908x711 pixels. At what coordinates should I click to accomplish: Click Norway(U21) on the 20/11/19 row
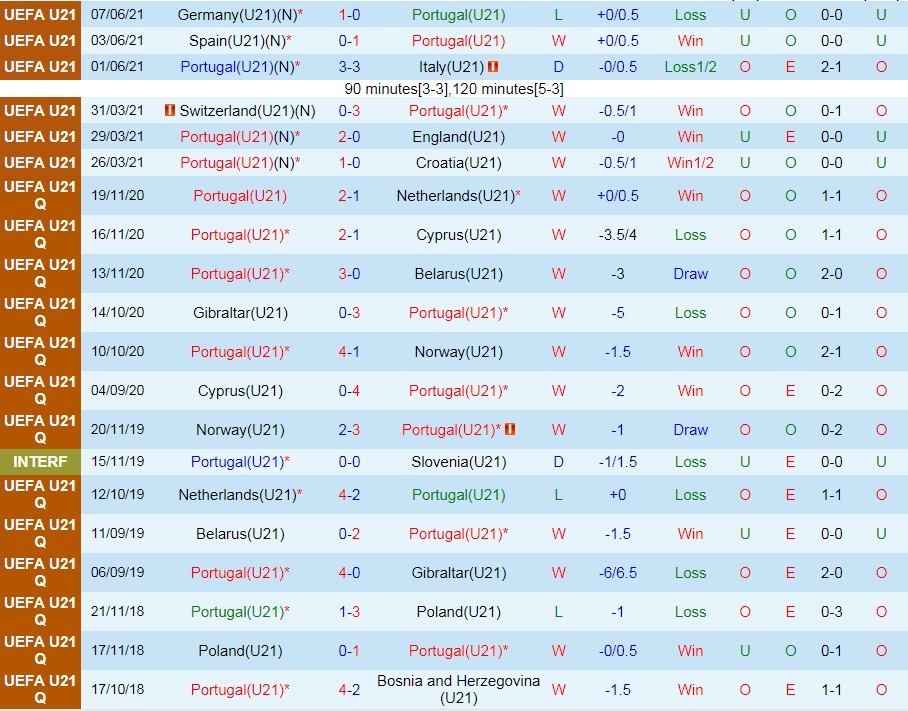(240, 430)
